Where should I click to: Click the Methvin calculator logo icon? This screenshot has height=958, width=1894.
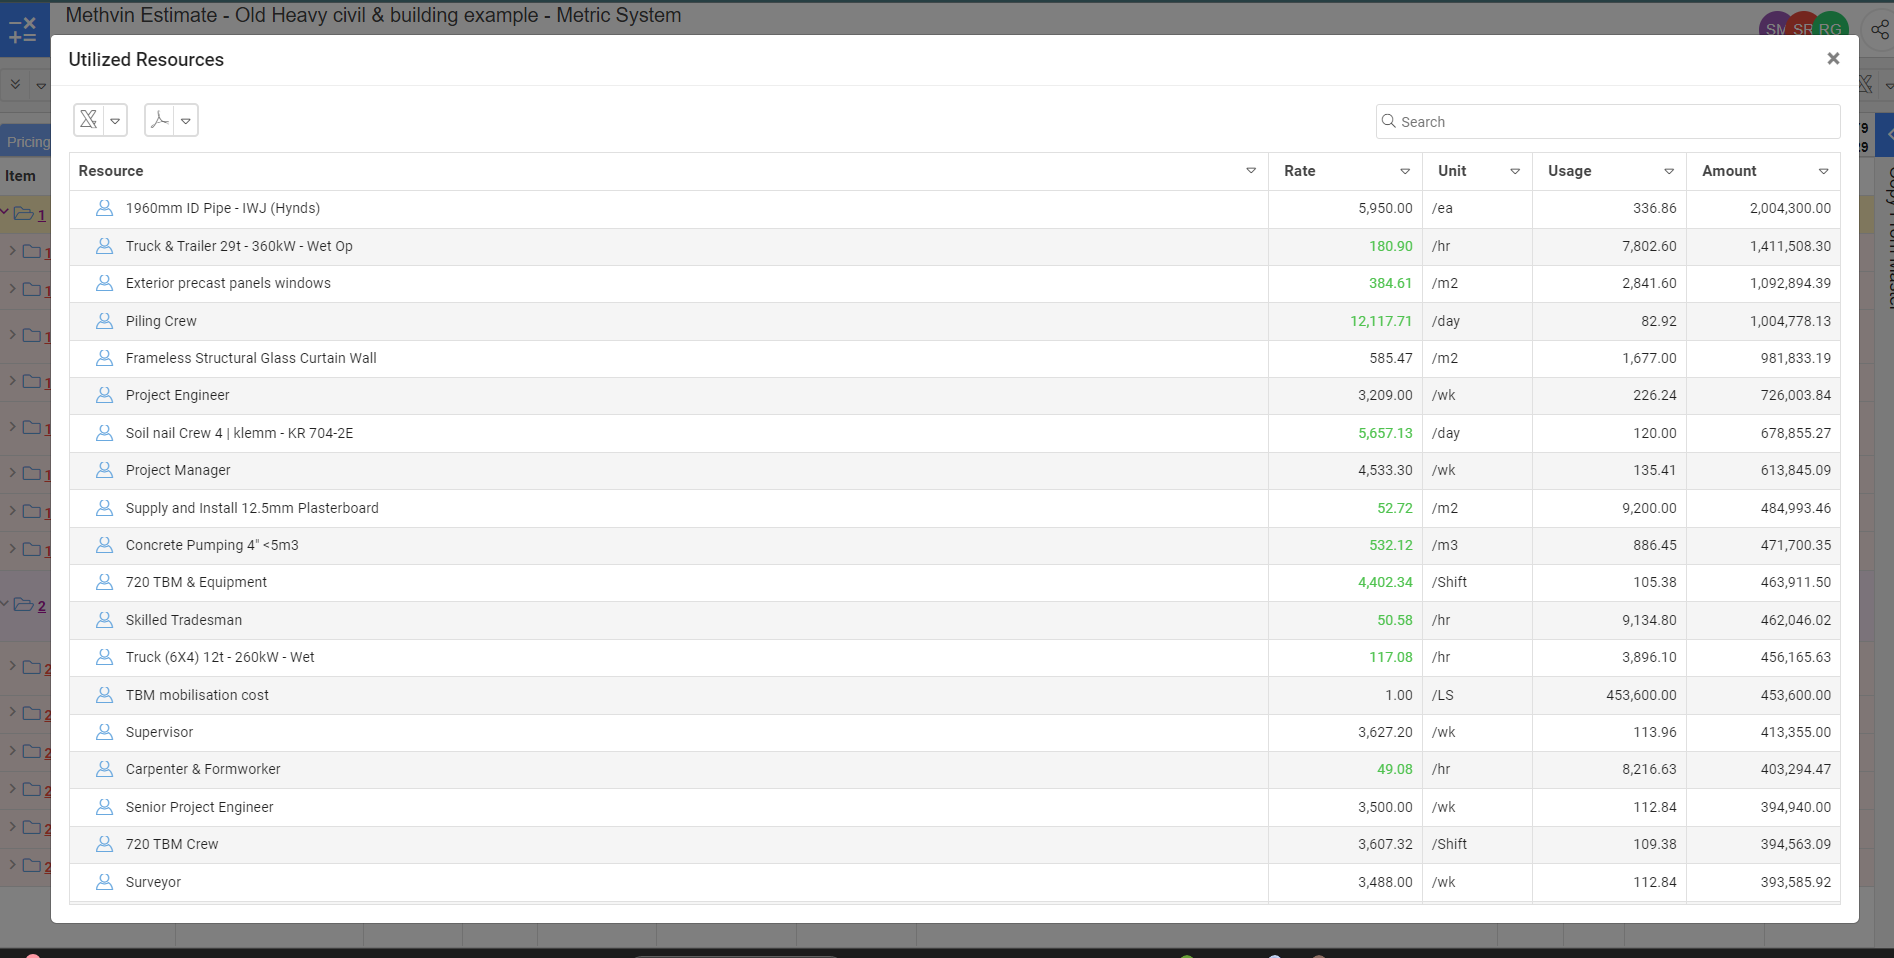tap(23, 29)
